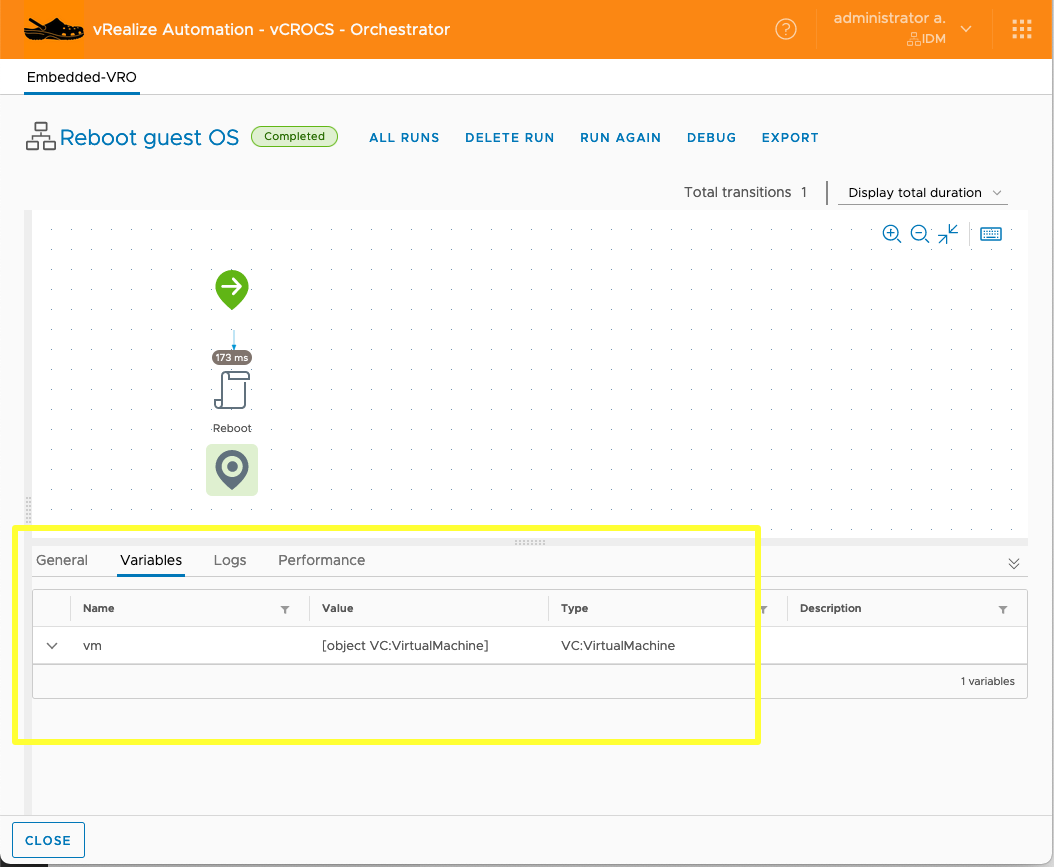This screenshot has width=1054, height=867.
Task: Collapse the bottom details panel
Action: [x=1014, y=563]
